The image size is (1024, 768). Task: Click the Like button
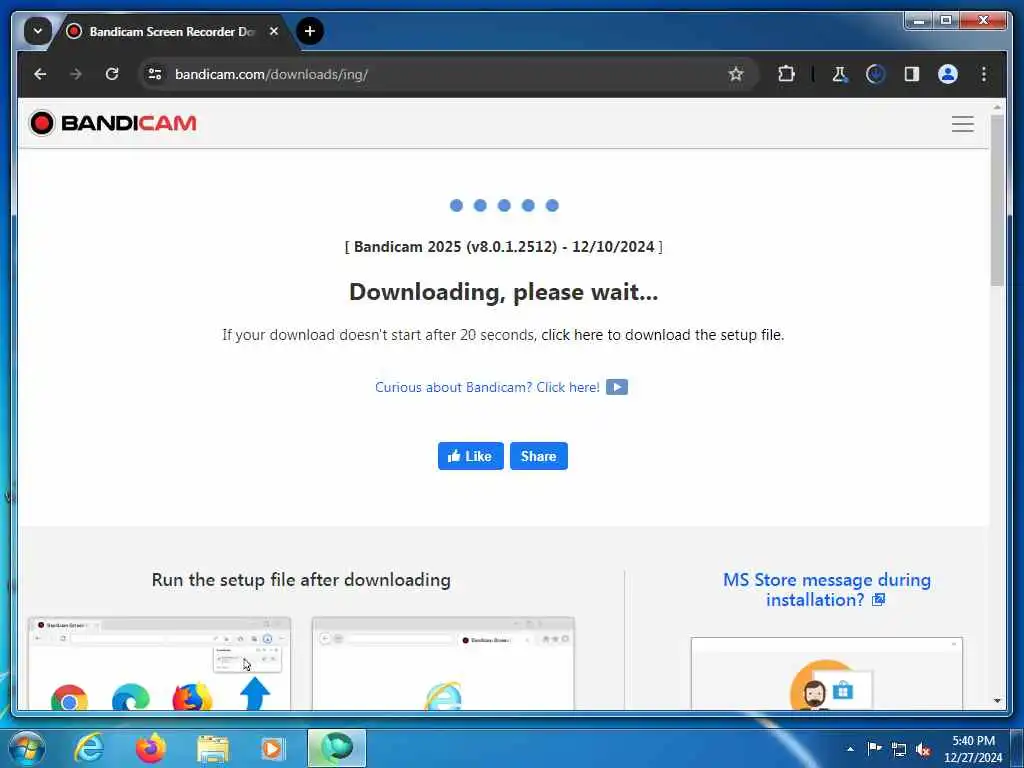point(470,456)
